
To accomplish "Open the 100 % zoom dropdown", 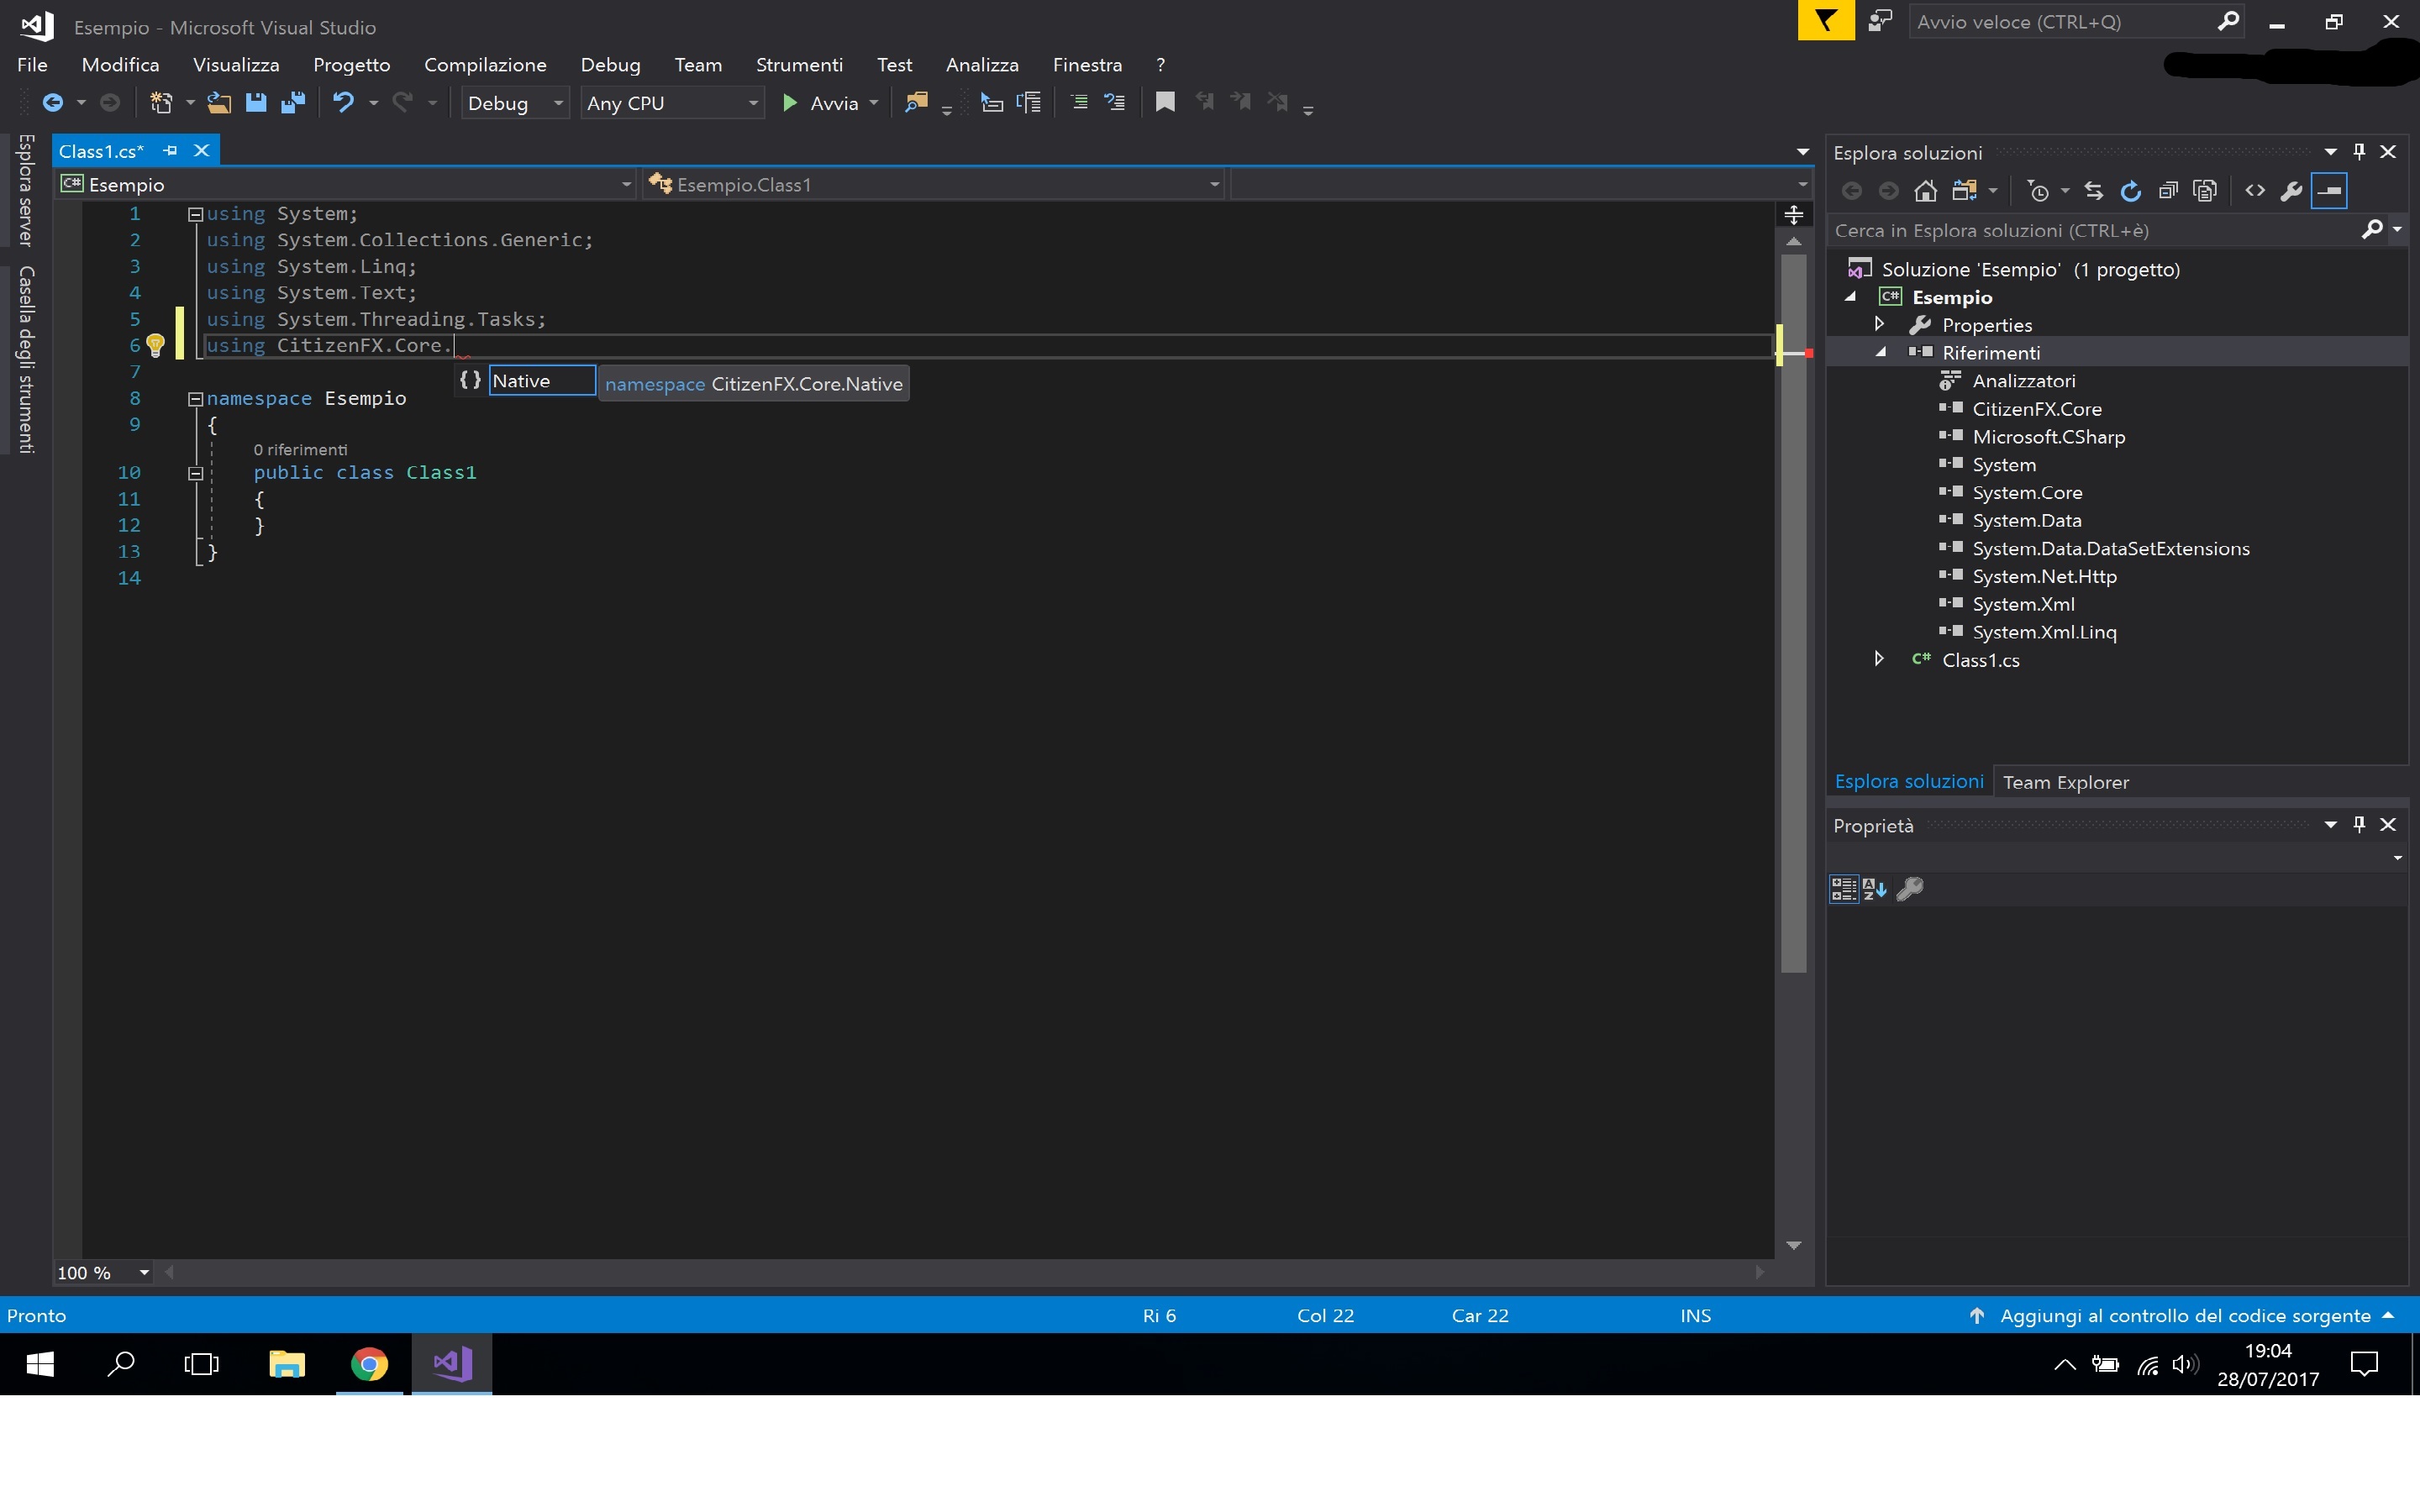I will pos(103,1272).
